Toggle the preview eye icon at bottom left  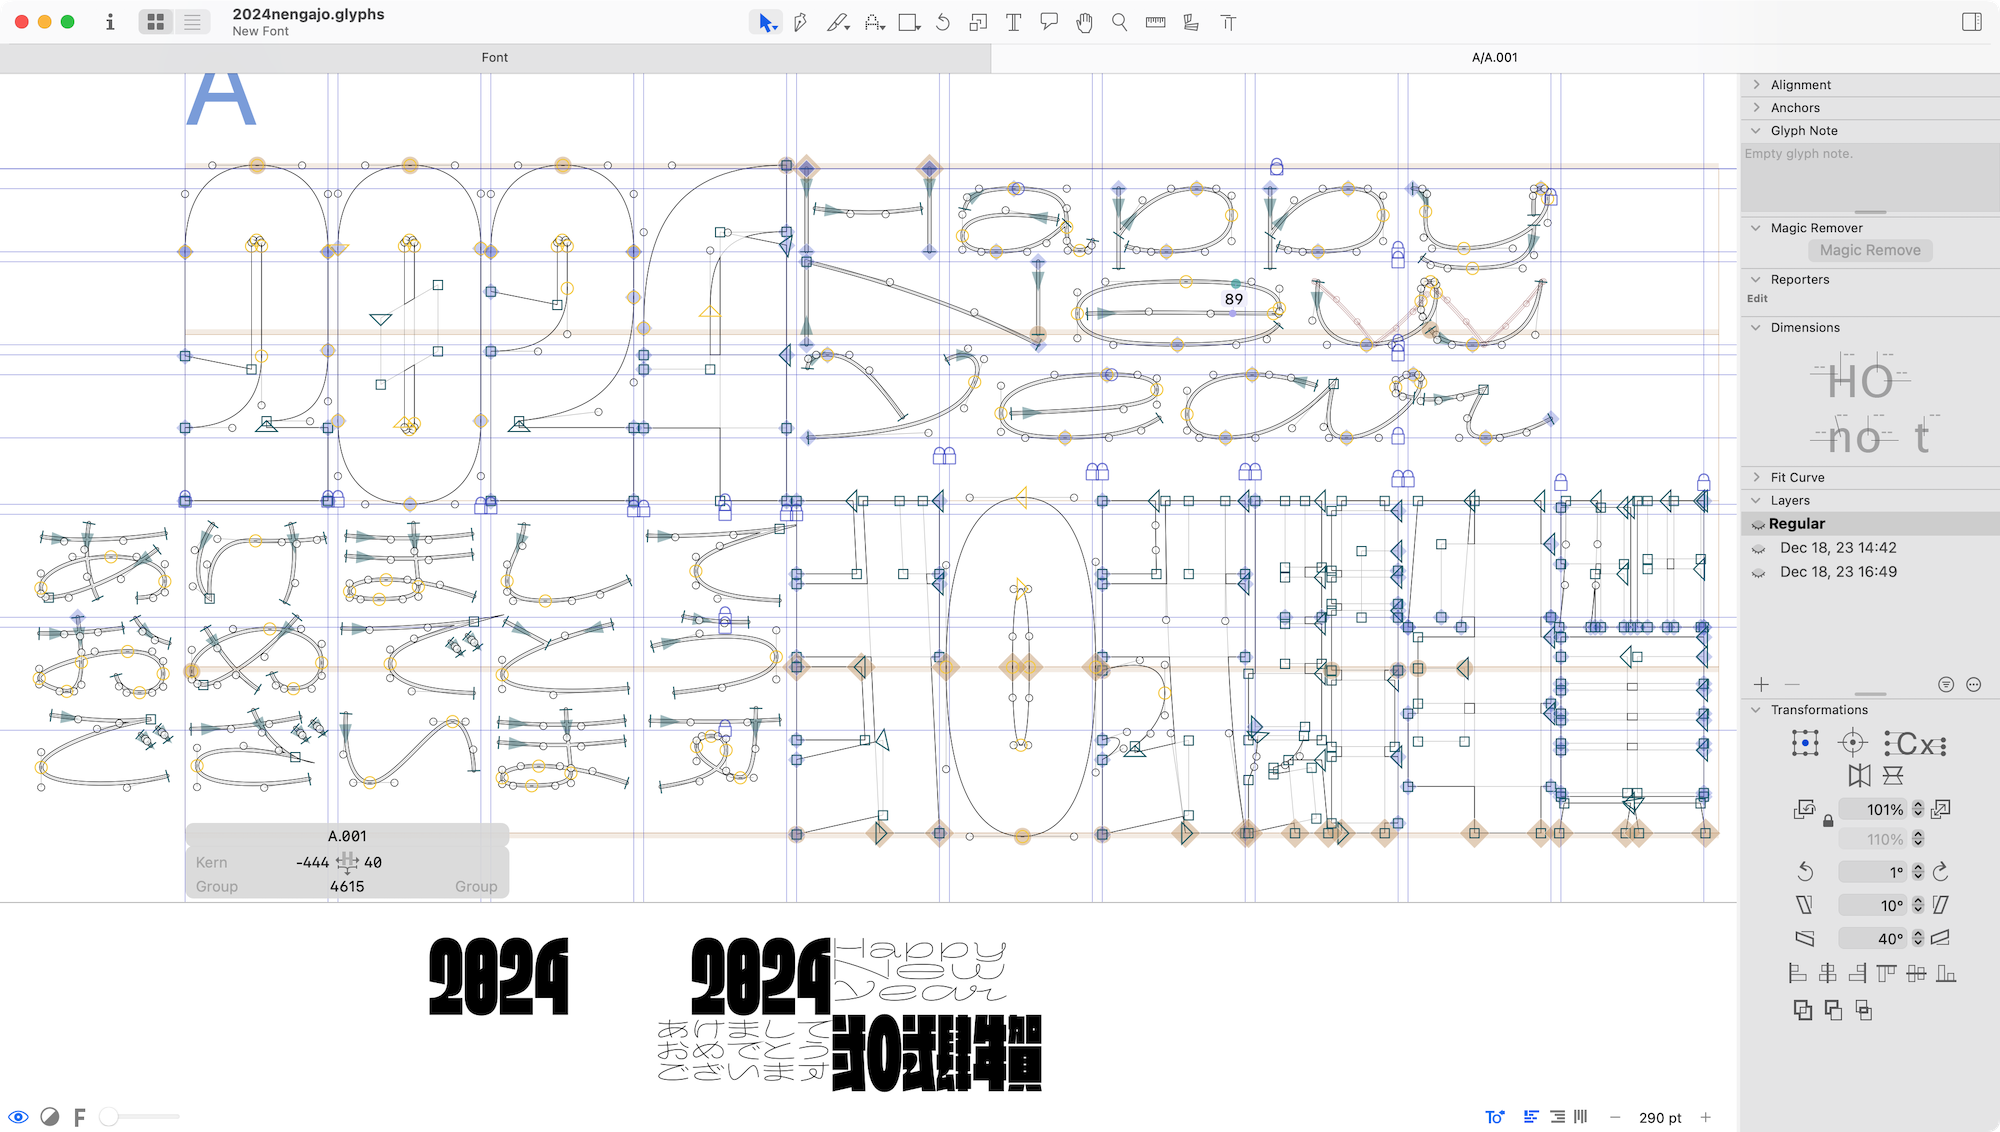pyautogui.click(x=20, y=1117)
